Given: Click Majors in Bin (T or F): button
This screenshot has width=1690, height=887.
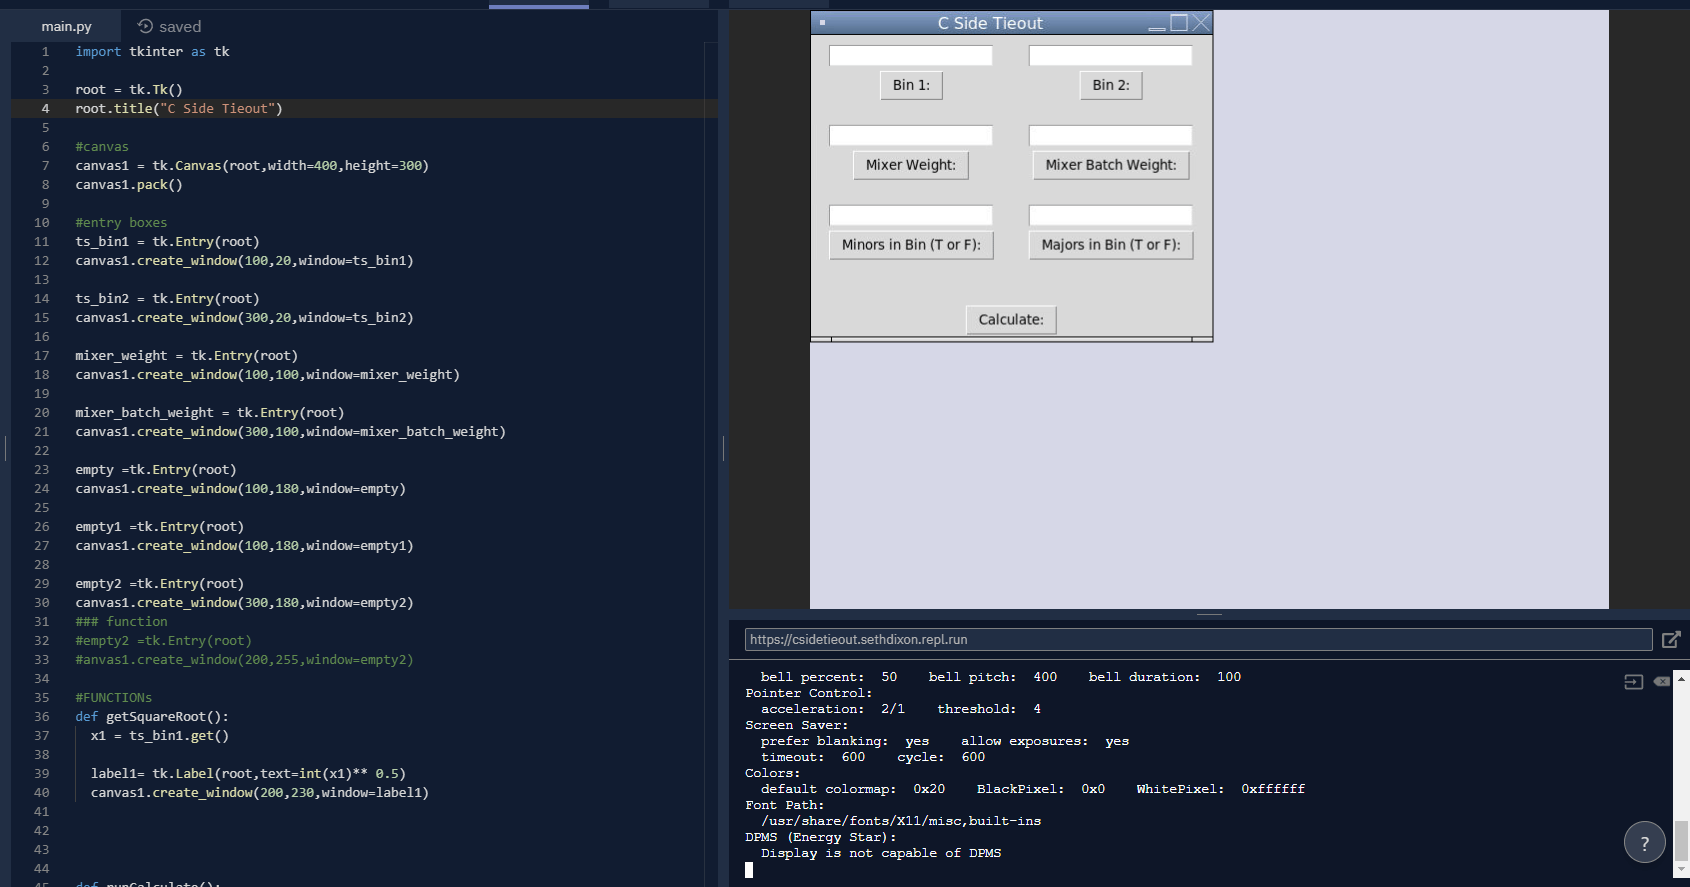Looking at the screenshot, I should pyautogui.click(x=1111, y=245).
